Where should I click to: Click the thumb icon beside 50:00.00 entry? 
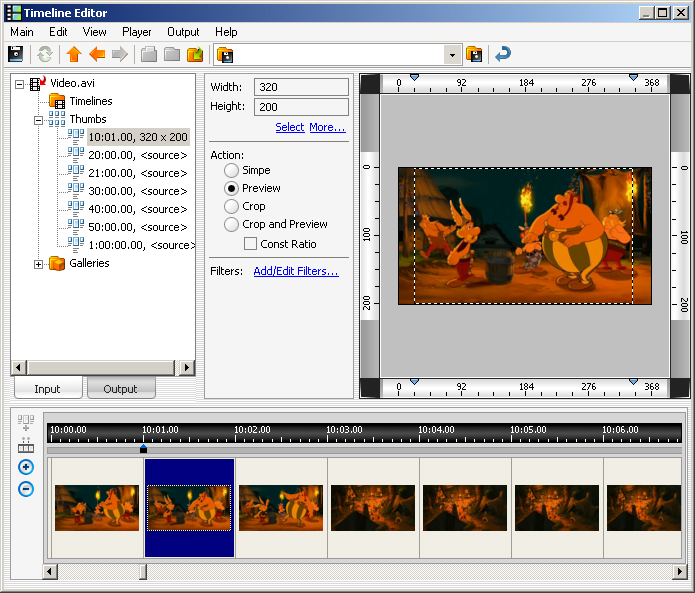pyautogui.click(x=76, y=225)
